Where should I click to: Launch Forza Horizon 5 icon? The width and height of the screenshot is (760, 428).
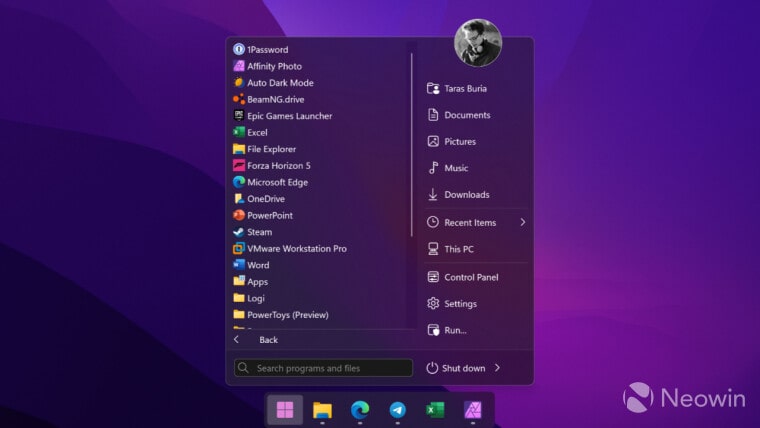click(x=238, y=166)
